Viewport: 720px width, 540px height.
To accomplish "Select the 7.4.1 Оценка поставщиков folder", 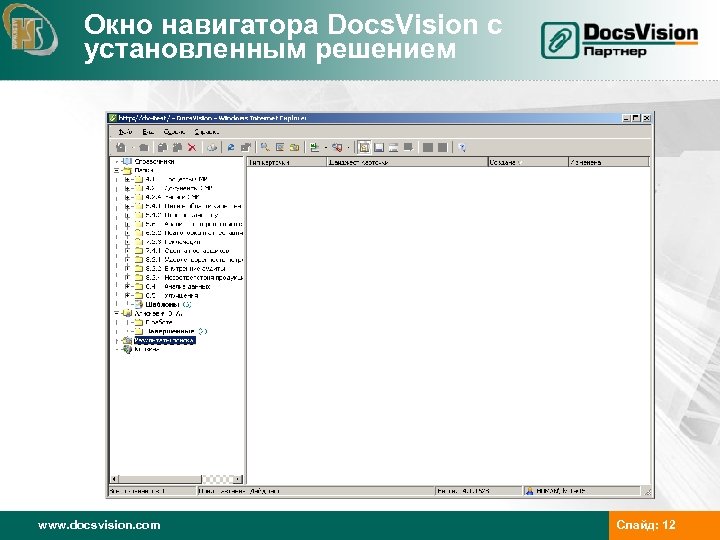I will pos(187,251).
